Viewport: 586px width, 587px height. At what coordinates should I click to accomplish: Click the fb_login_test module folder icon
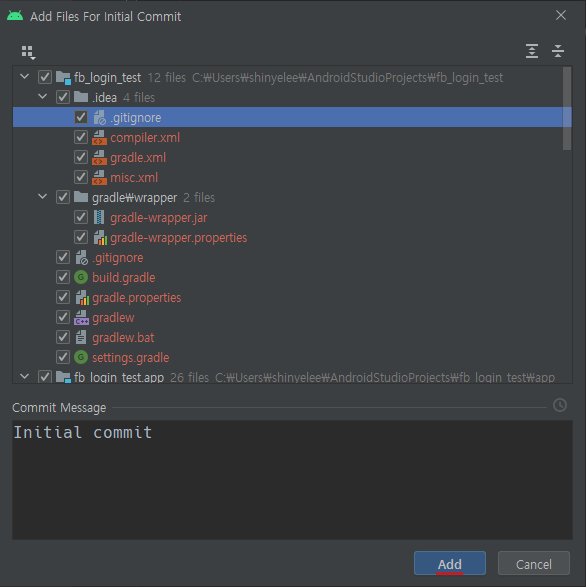(63, 77)
